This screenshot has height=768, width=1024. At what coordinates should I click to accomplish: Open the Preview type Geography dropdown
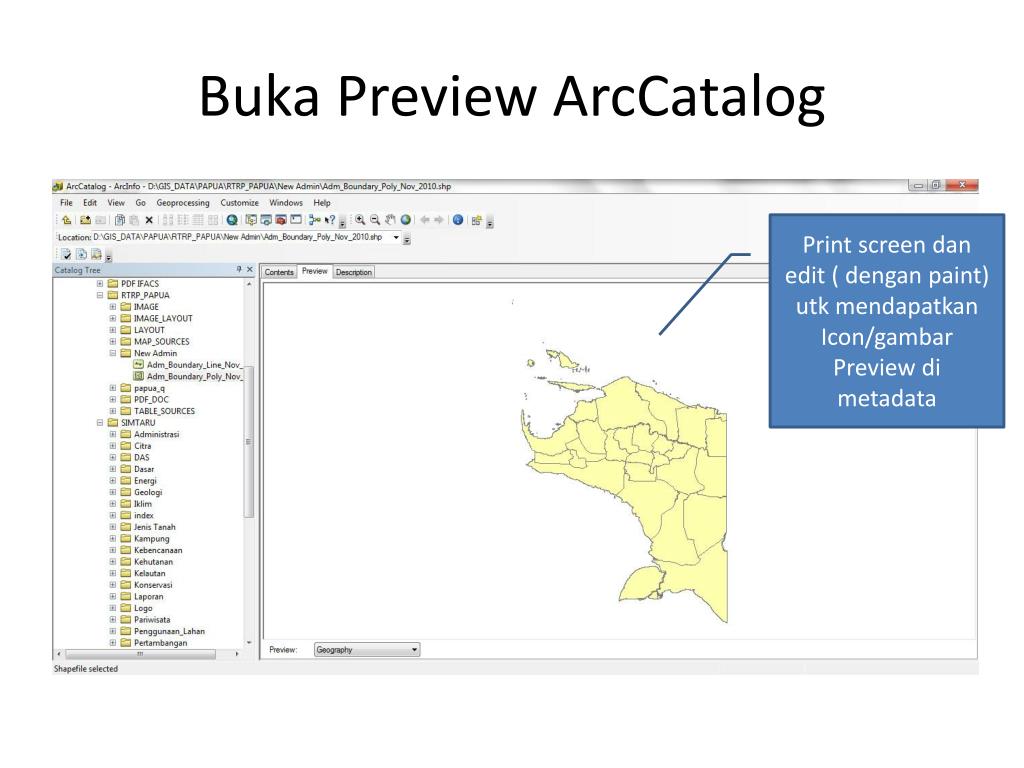click(414, 650)
